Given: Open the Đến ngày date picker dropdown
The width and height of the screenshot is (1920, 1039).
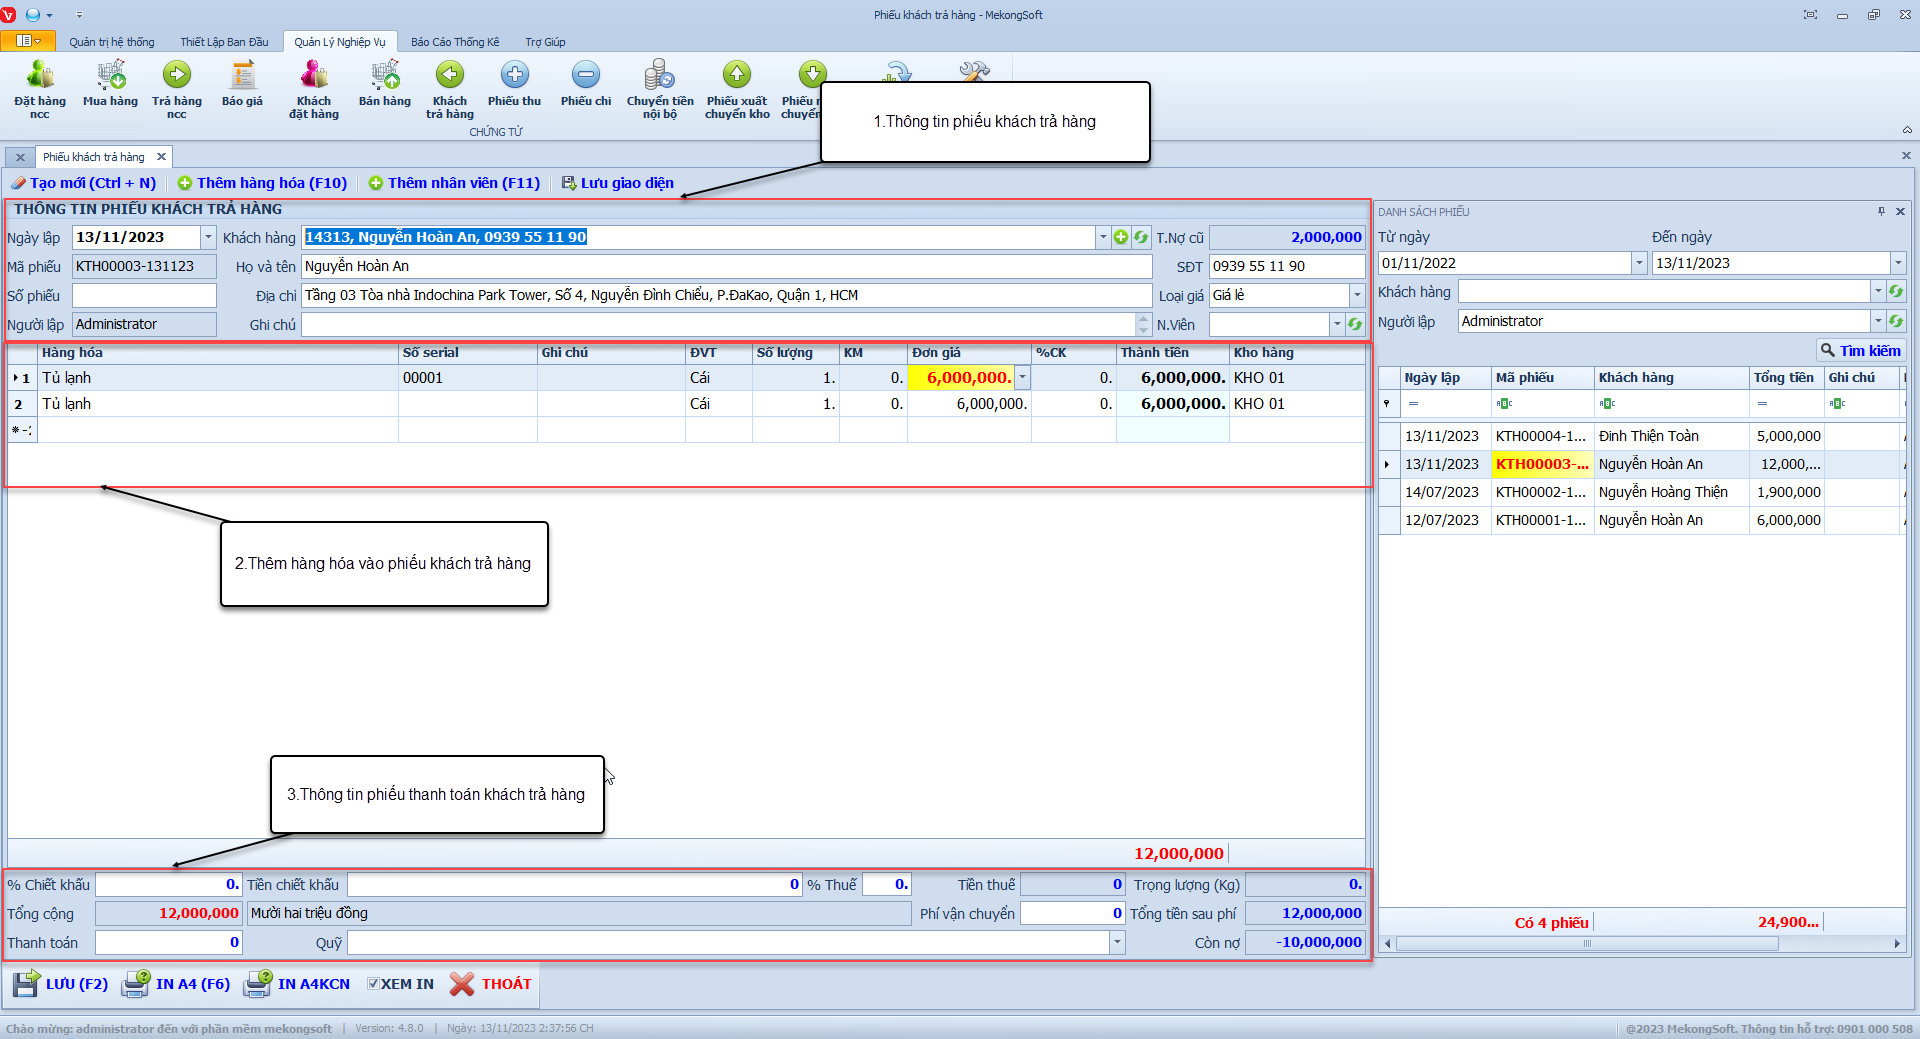Looking at the screenshot, I should tap(1897, 263).
